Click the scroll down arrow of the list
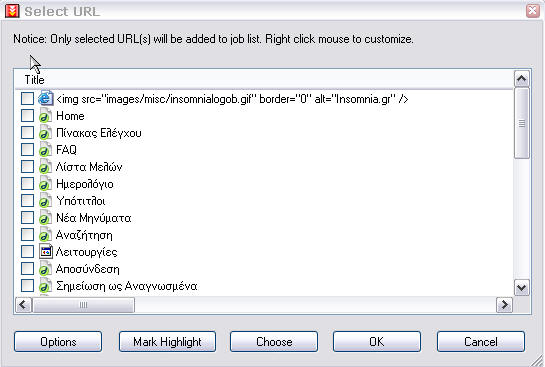 coord(522,287)
